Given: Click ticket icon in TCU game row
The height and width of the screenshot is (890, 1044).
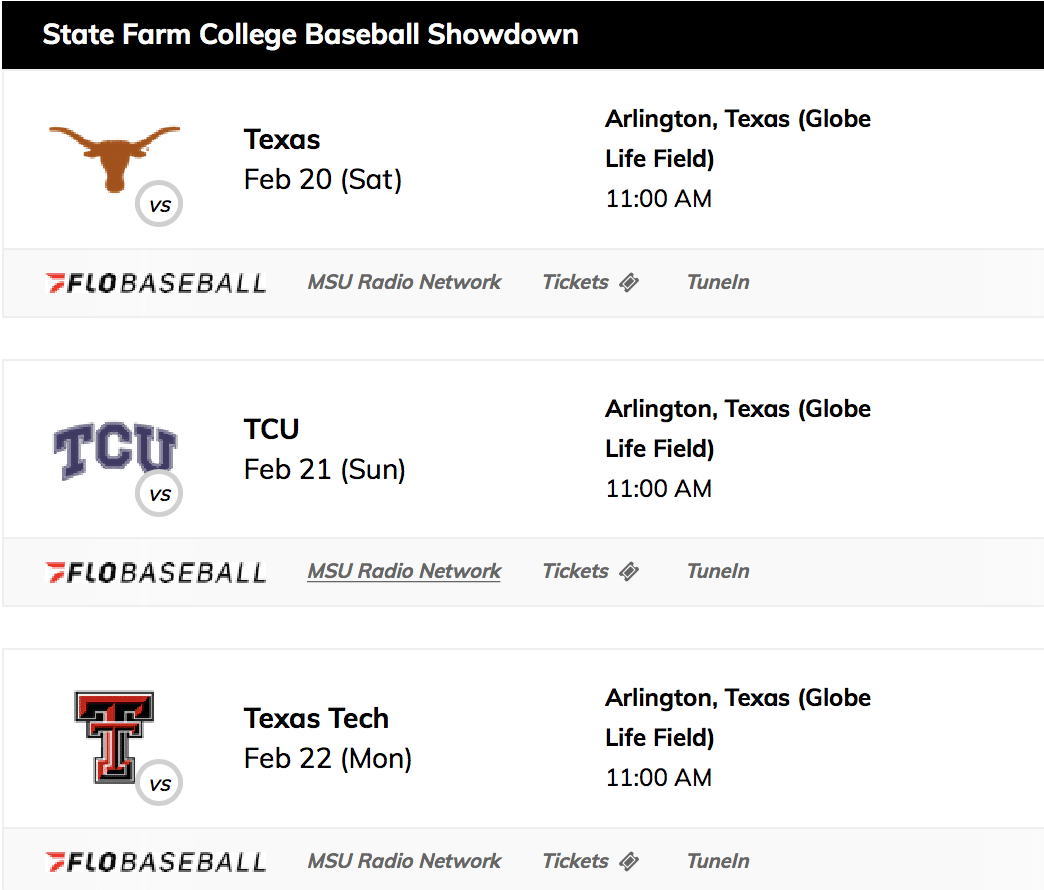Looking at the screenshot, I should point(629,571).
